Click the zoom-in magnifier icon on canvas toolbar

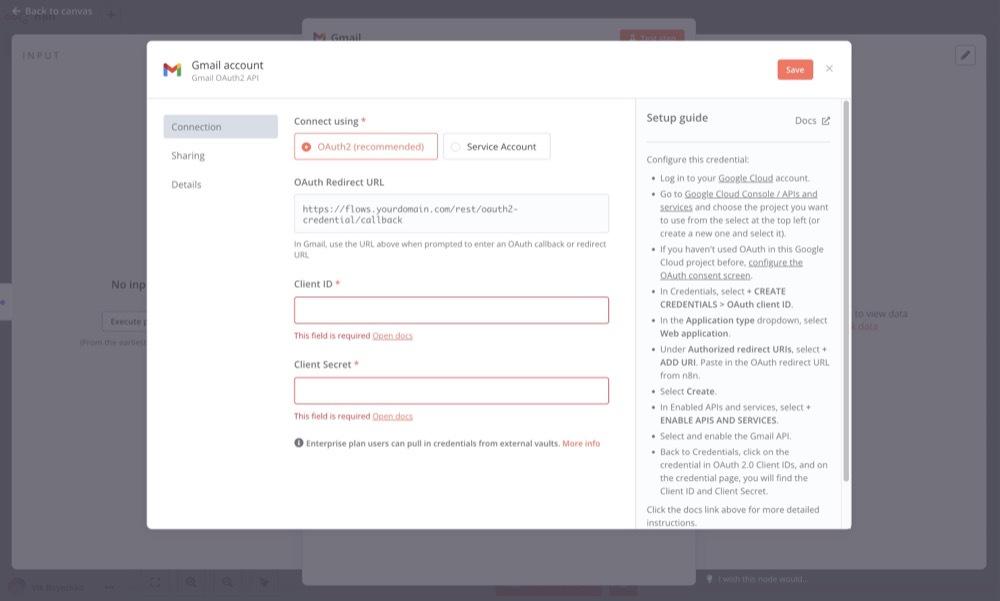(191, 582)
